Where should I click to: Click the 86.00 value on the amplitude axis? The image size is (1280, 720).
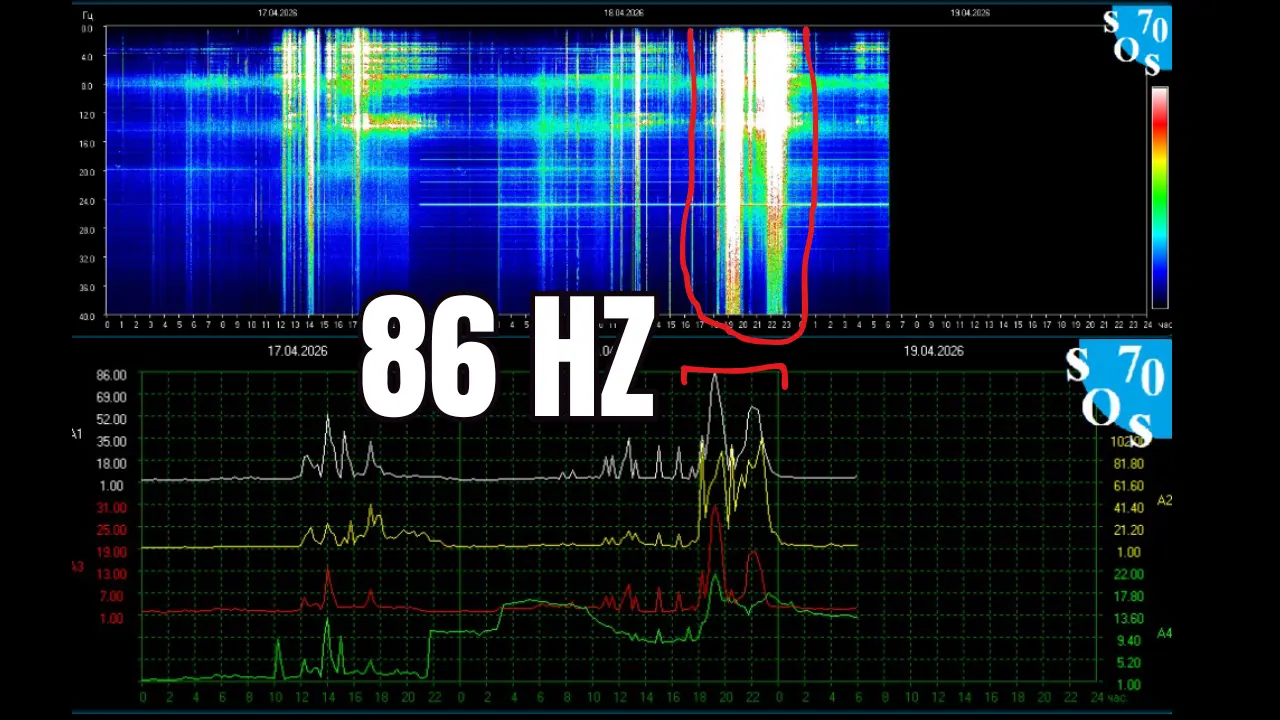click(x=111, y=375)
